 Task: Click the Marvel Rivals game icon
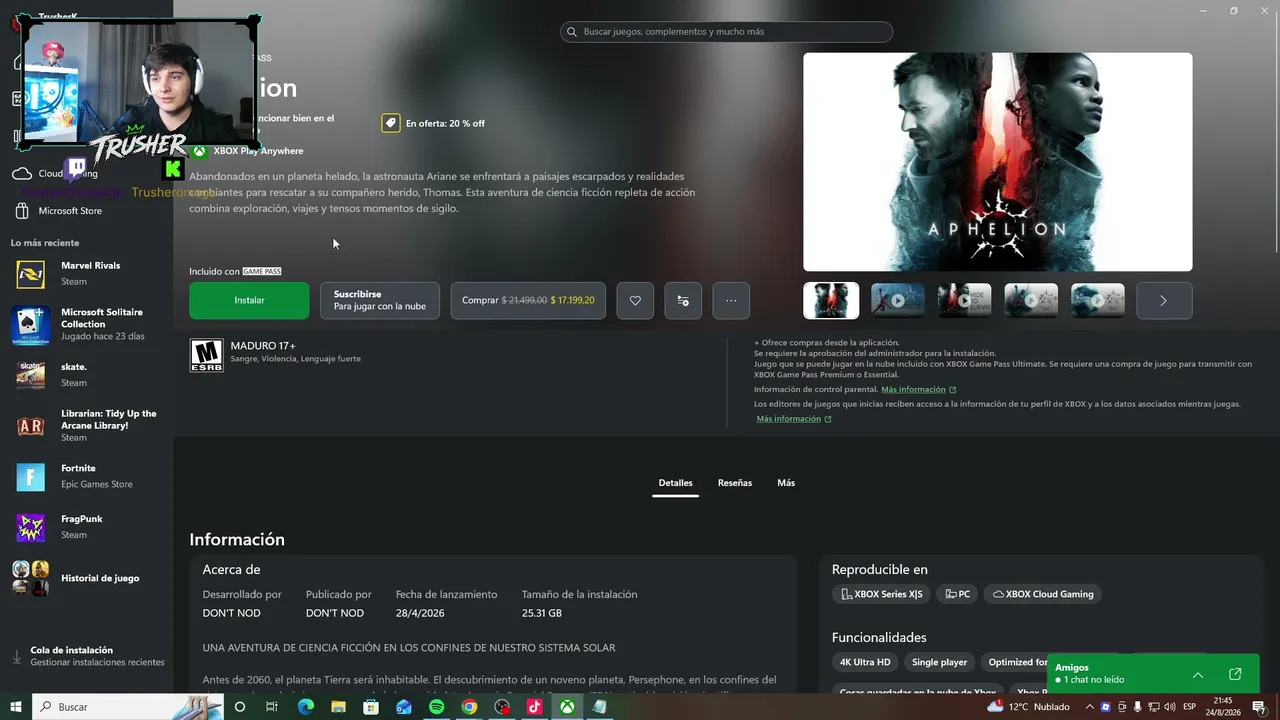30,274
